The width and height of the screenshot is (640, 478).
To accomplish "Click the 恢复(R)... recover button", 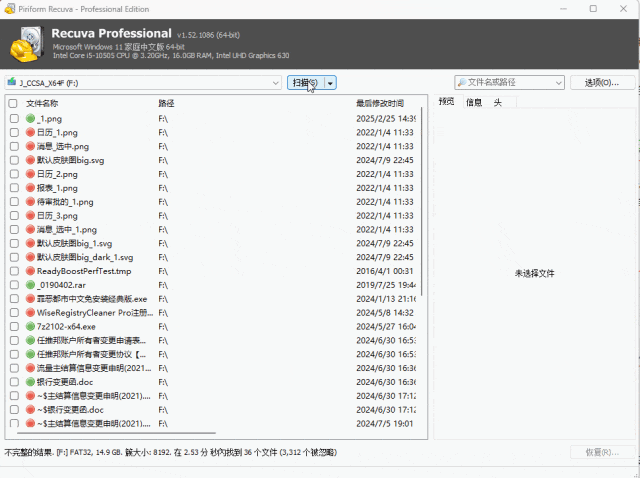I will tap(602, 452).
